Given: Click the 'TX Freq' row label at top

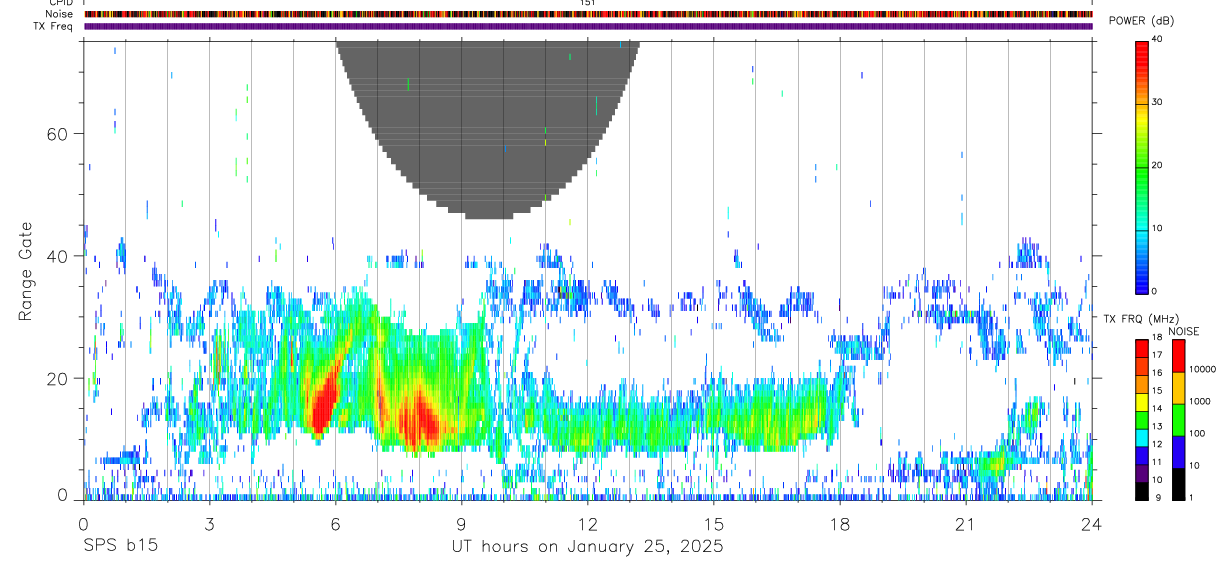Looking at the screenshot, I should point(54,26).
